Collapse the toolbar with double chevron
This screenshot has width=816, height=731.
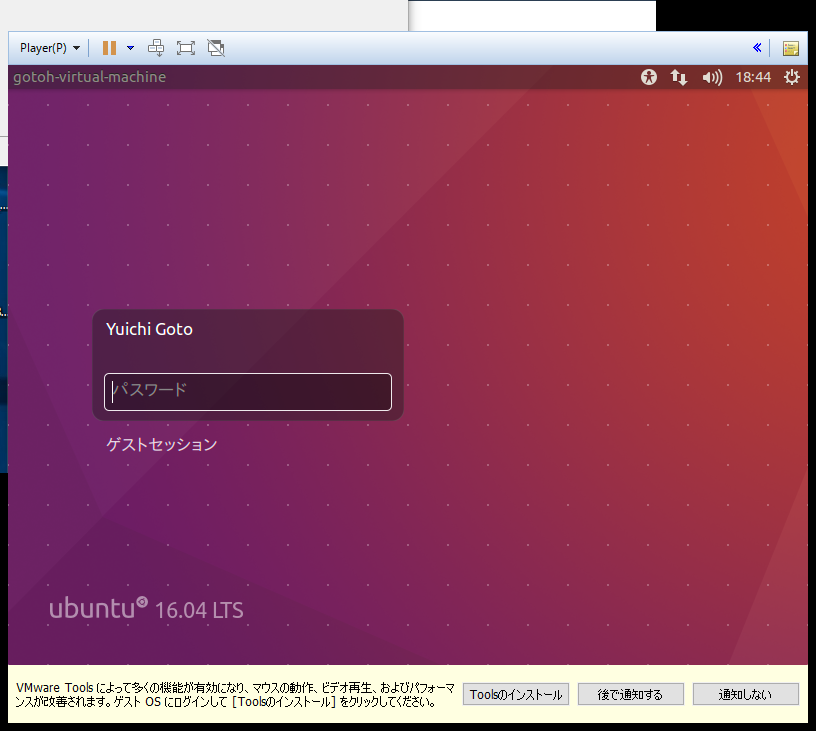[x=757, y=48]
